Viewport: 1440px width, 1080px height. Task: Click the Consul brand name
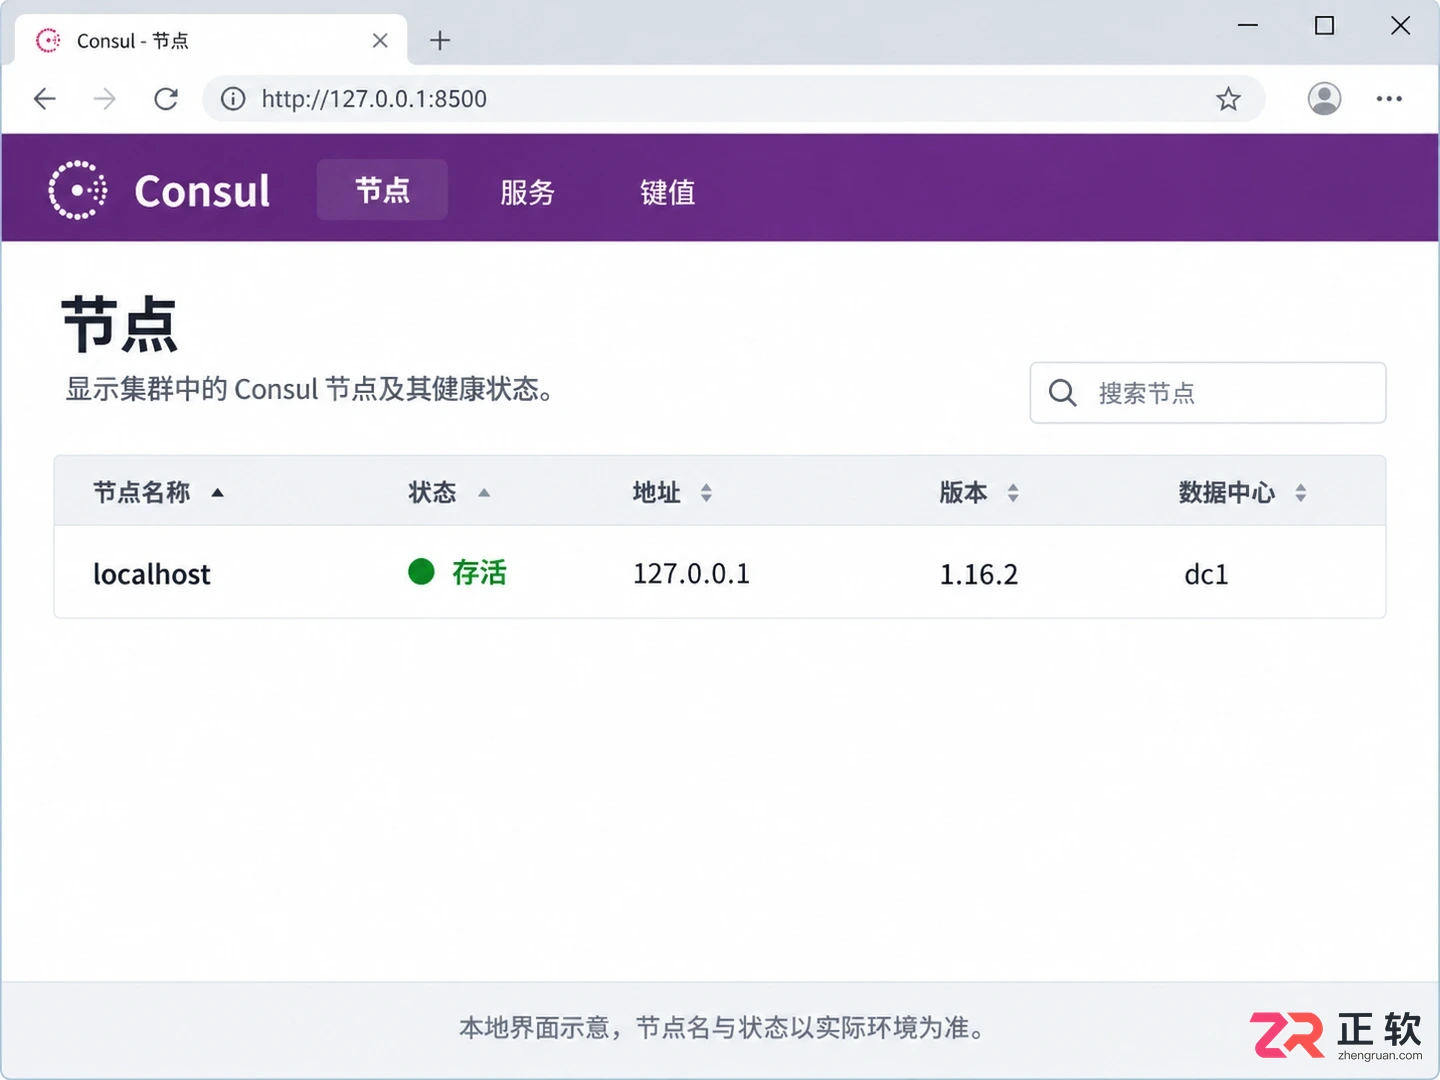(202, 191)
